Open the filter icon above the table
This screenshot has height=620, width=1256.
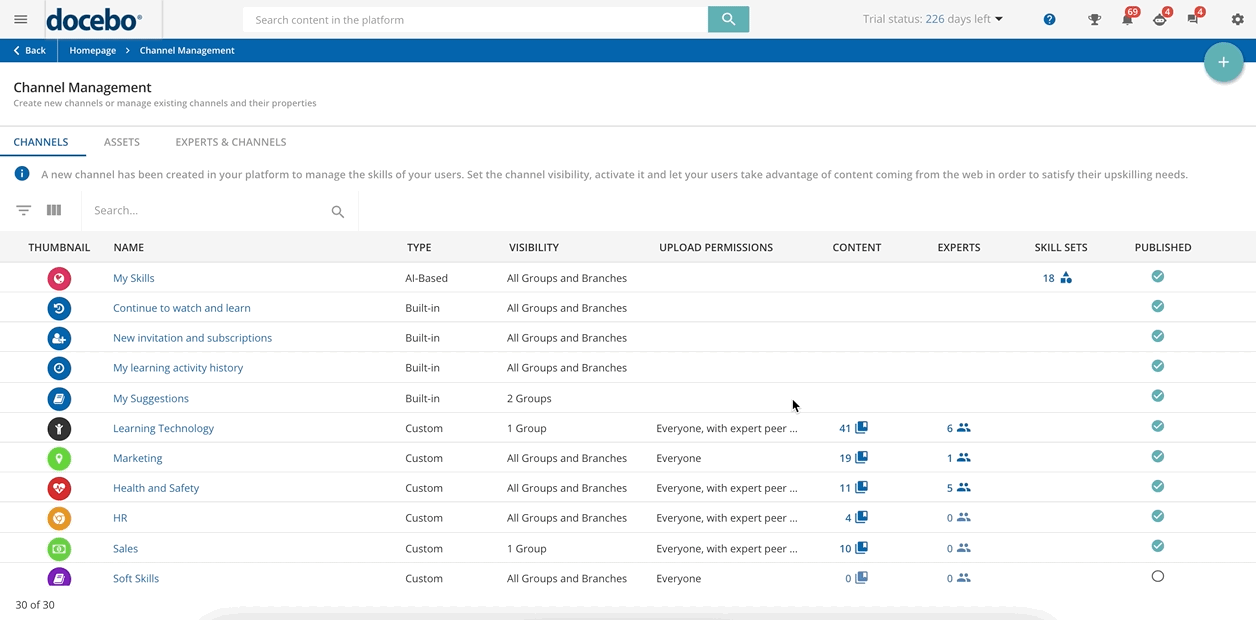(x=23, y=210)
